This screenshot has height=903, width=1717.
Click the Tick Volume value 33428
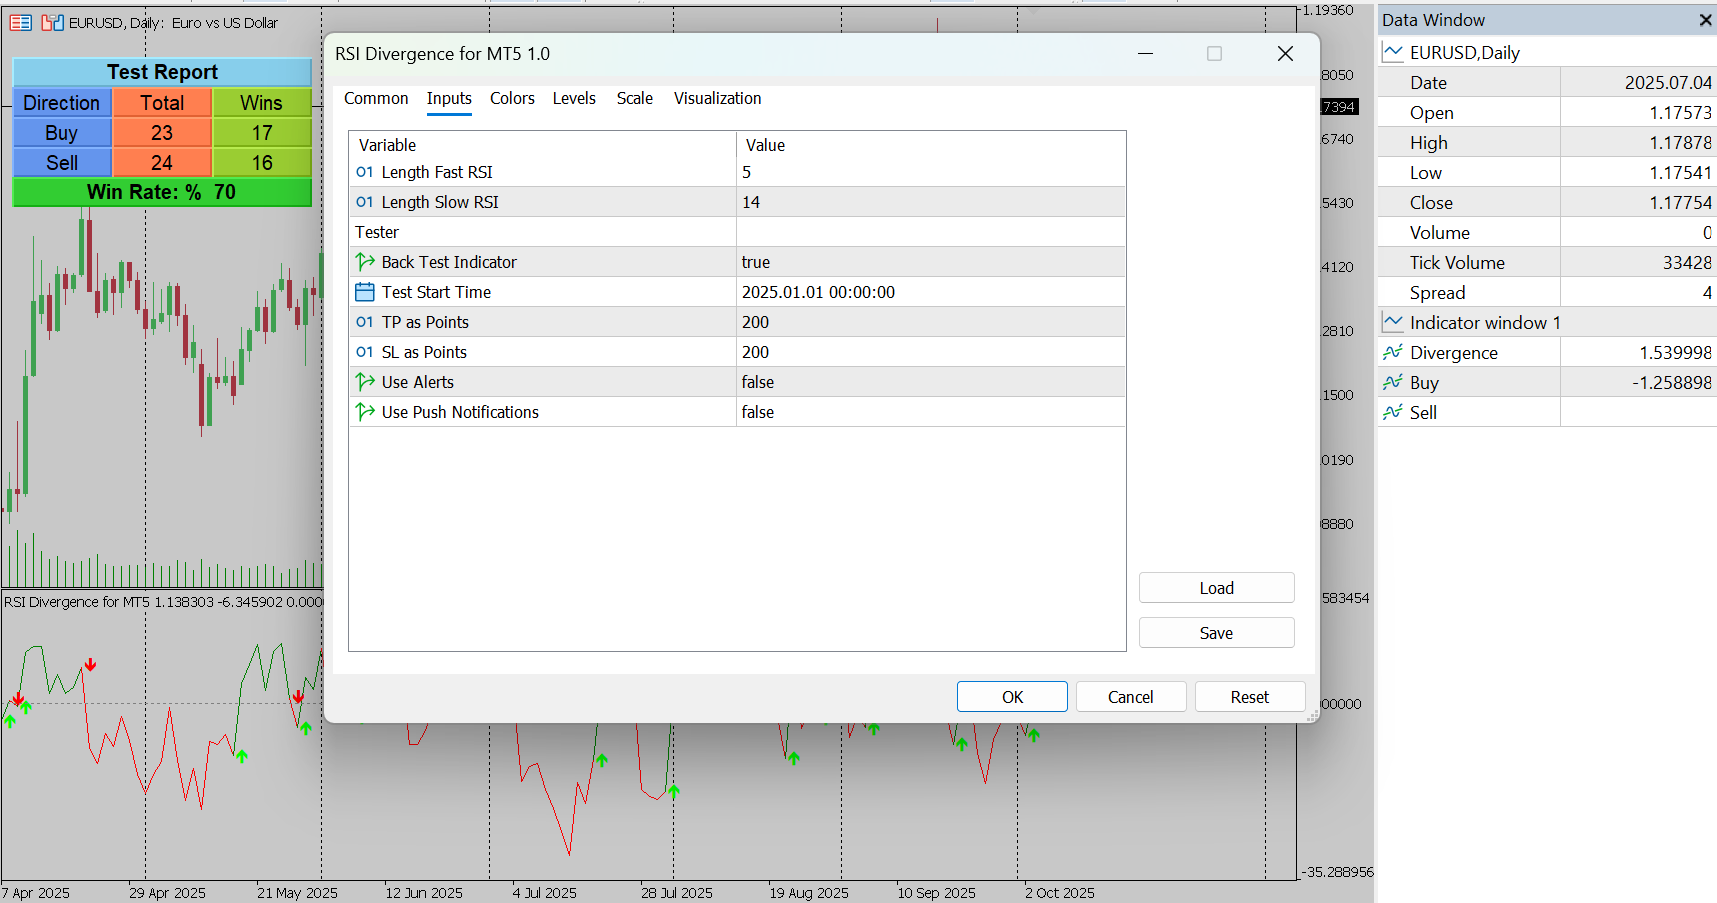[x=1687, y=263]
